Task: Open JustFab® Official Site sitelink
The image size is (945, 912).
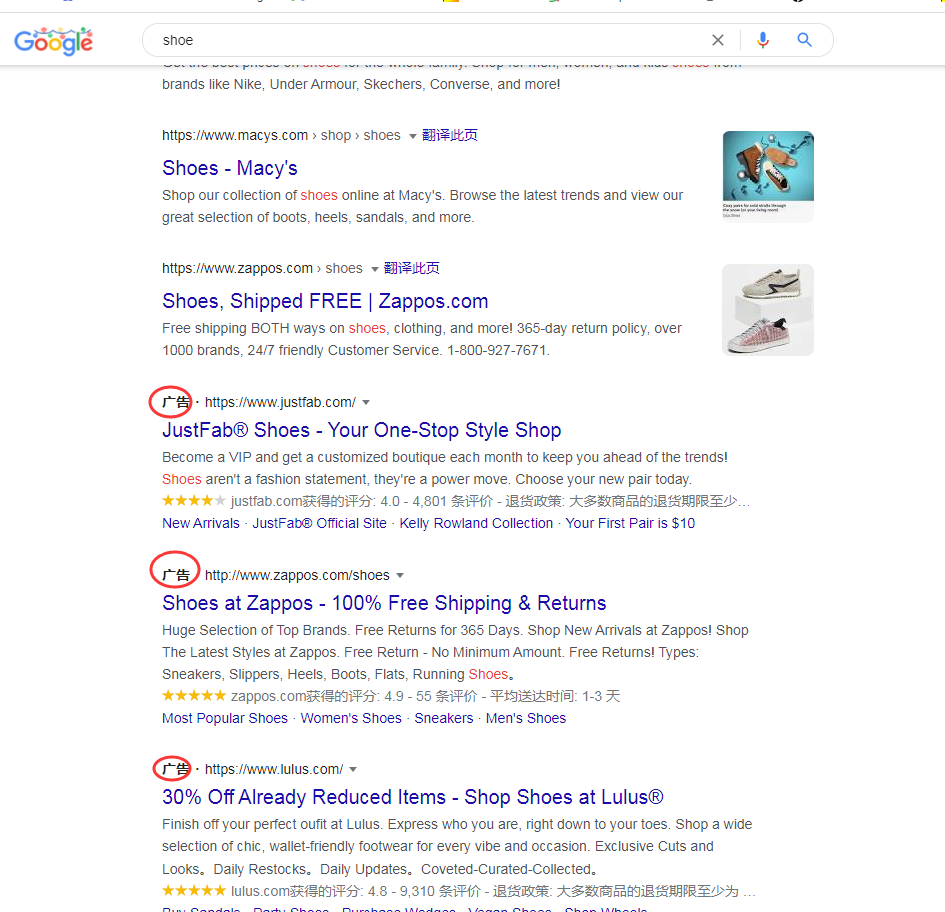Action: [319, 523]
